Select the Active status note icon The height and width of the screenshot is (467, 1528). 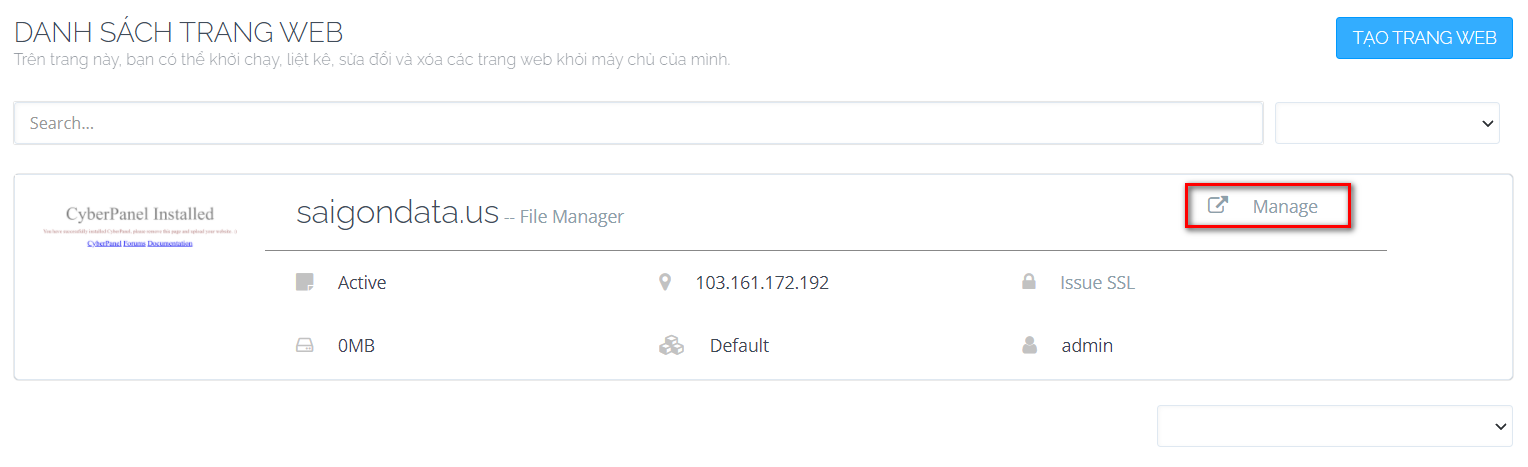coord(305,283)
